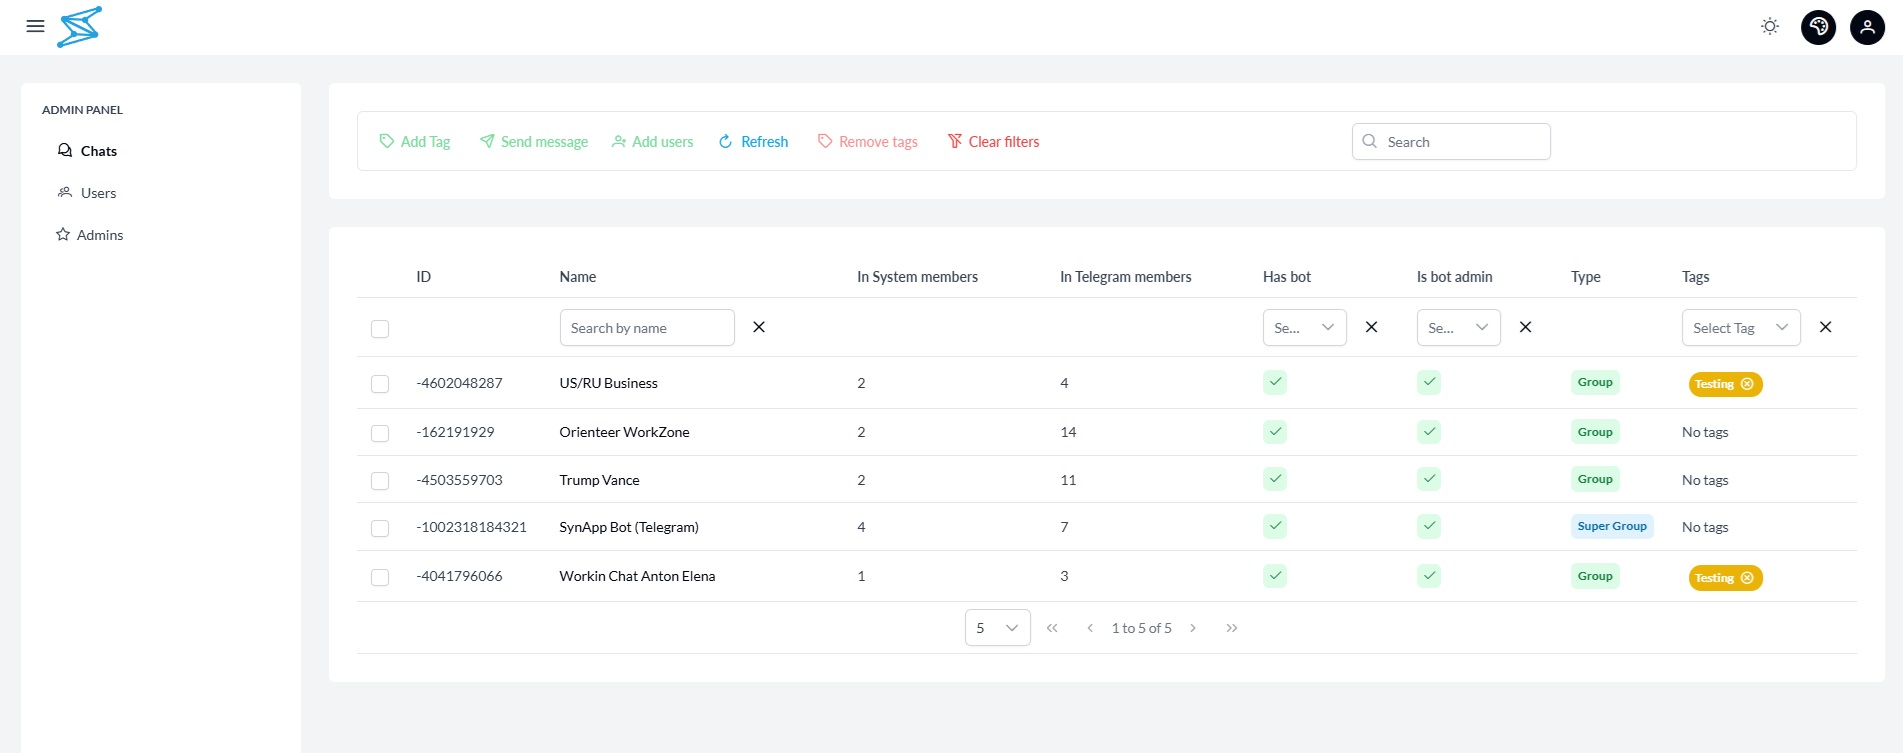Viewport: 1903px width, 753px height.
Task: Click the Super Group type badge
Action: pos(1612,526)
